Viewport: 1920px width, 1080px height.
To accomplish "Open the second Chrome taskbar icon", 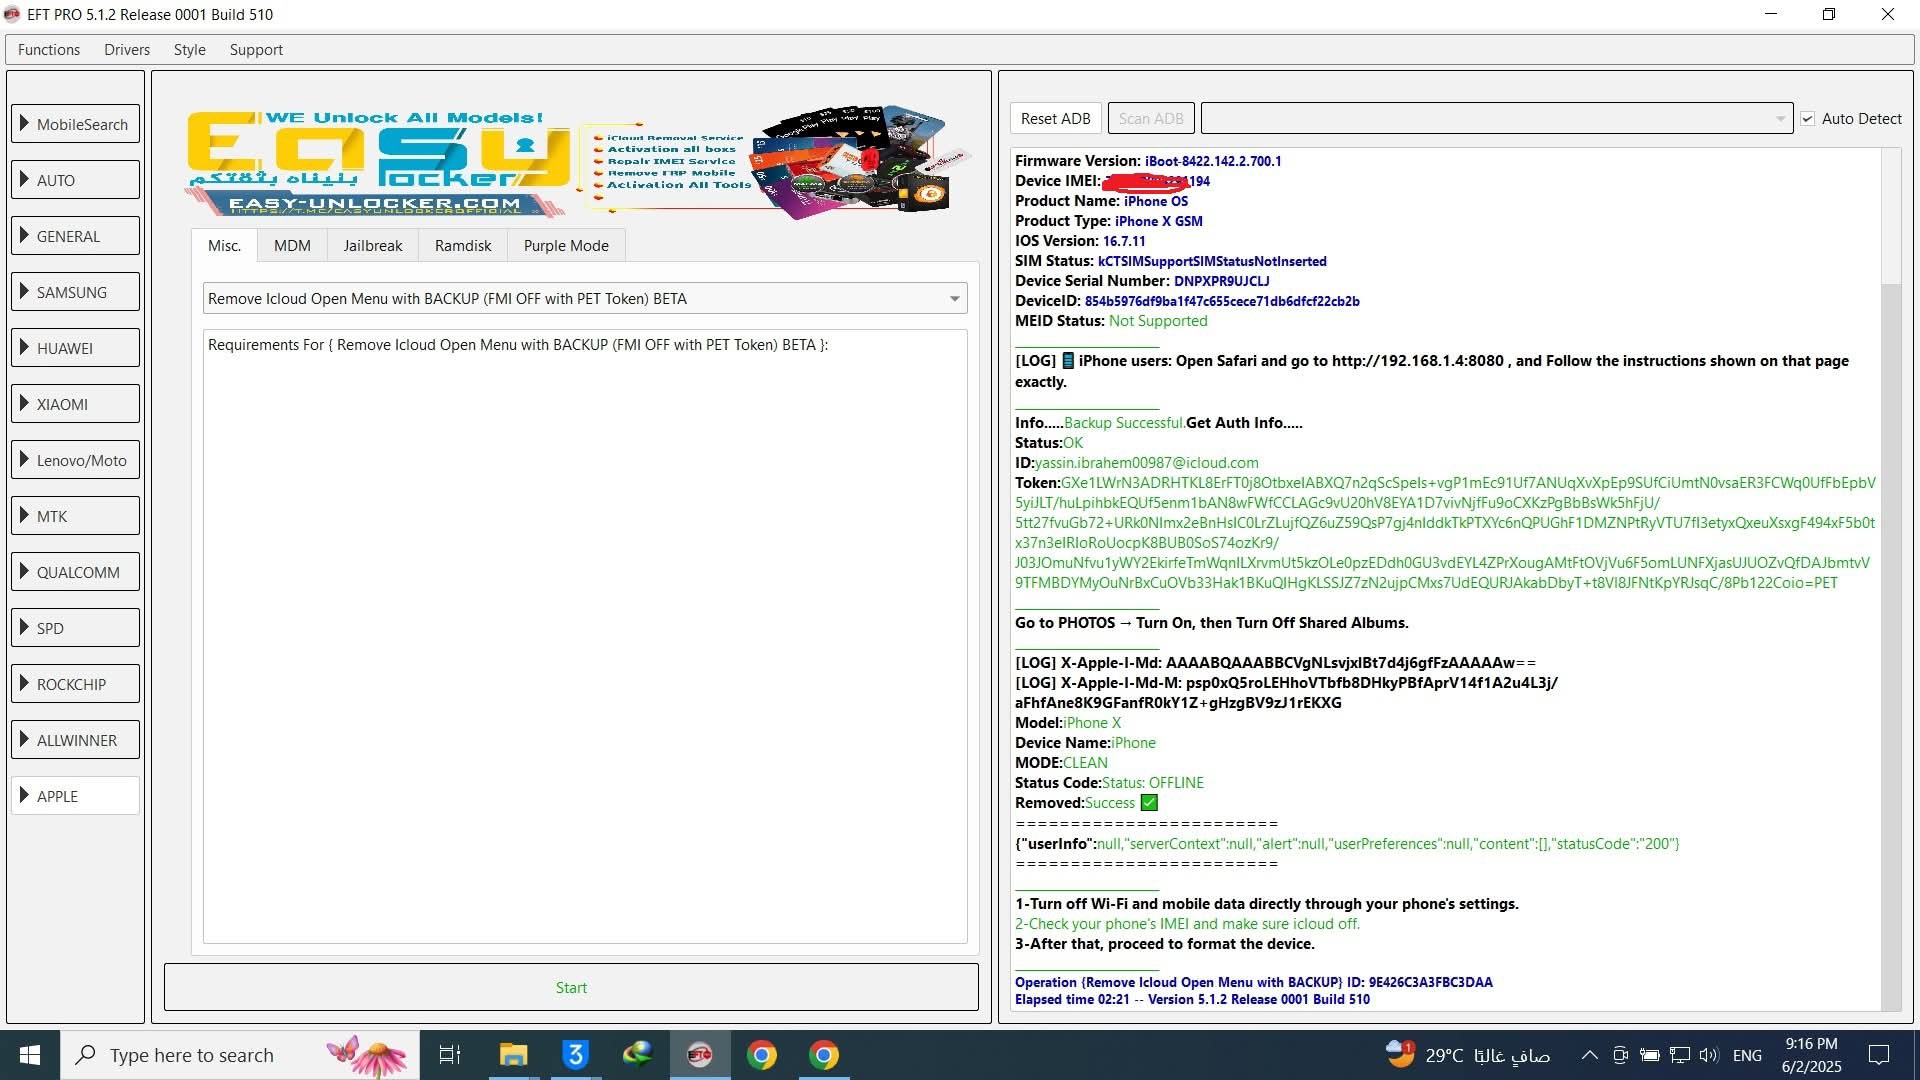I will pos(824,1055).
